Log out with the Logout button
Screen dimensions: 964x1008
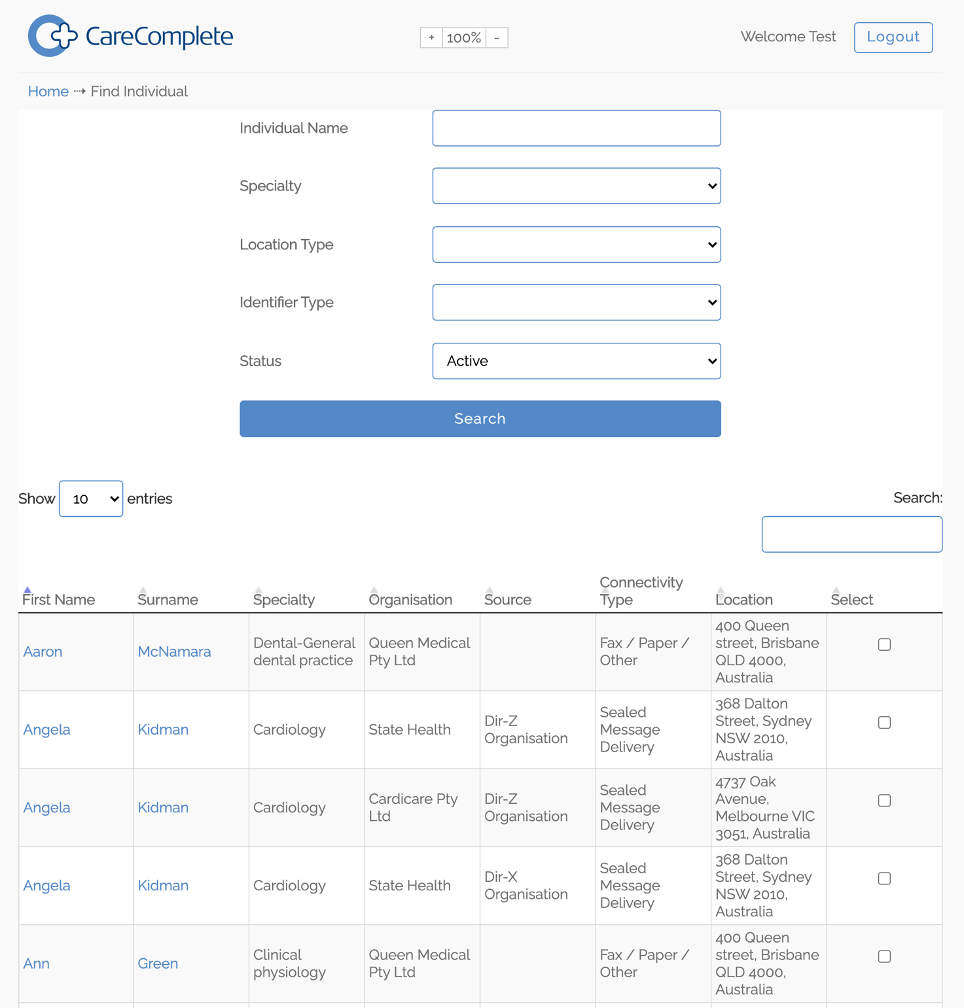(x=893, y=37)
